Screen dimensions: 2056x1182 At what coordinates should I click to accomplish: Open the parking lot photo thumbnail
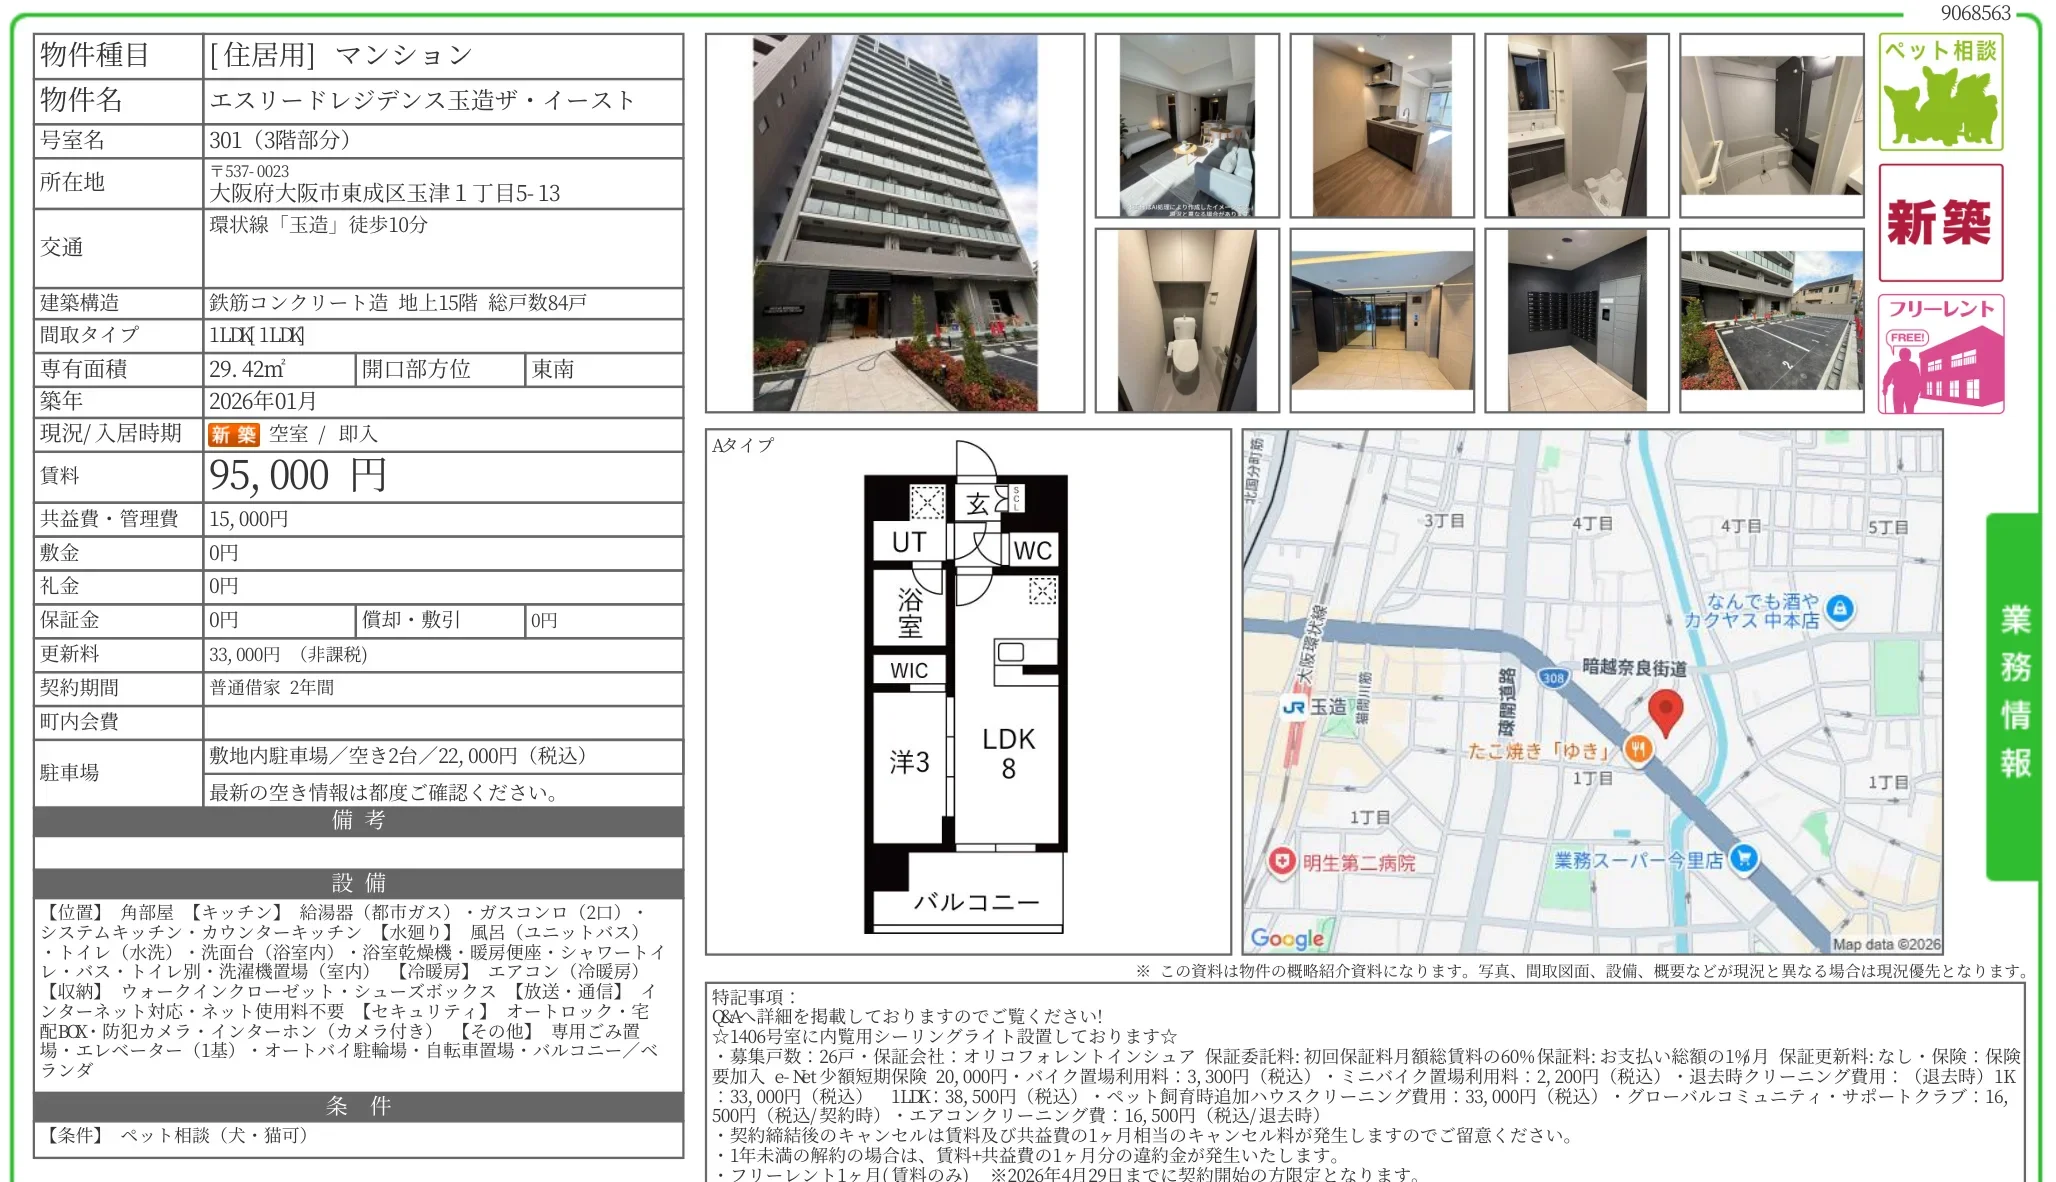coord(1771,321)
